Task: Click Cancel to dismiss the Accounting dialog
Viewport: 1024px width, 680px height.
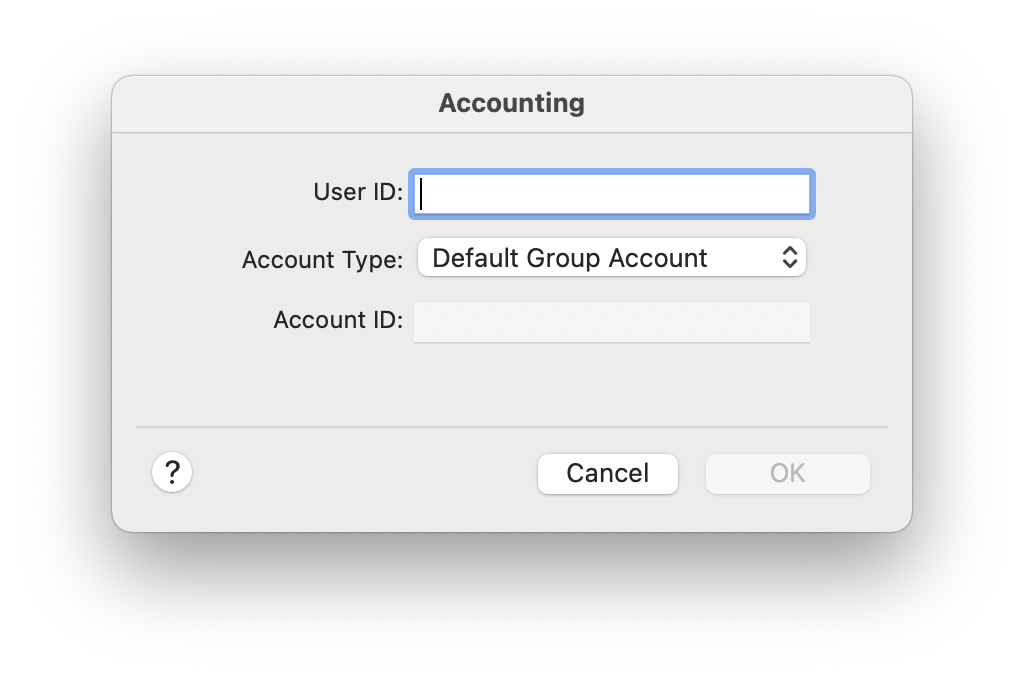Action: point(607,473)
